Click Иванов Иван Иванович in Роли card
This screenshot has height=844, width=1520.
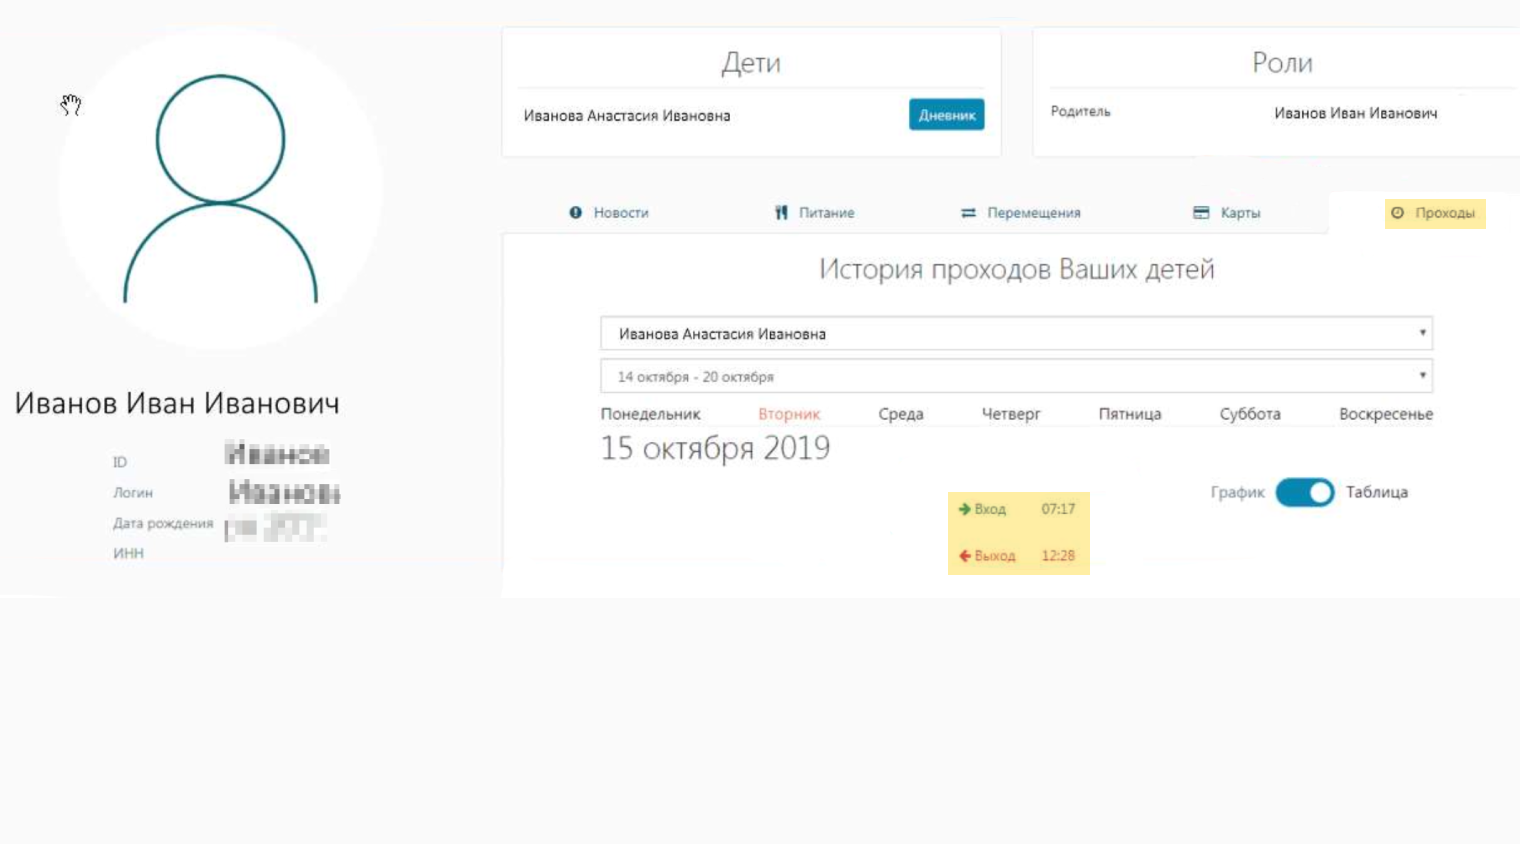(x=1356, y=114)
